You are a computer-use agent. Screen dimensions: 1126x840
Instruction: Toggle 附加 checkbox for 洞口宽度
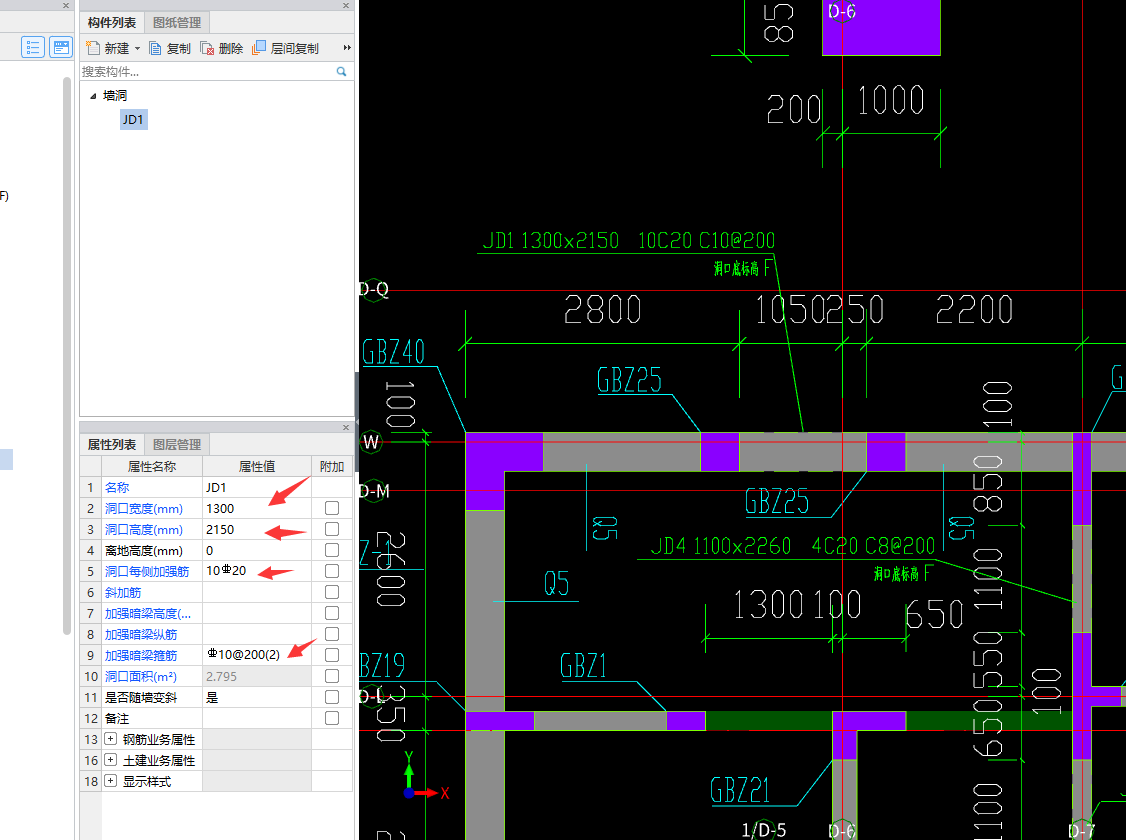(332, 508)
